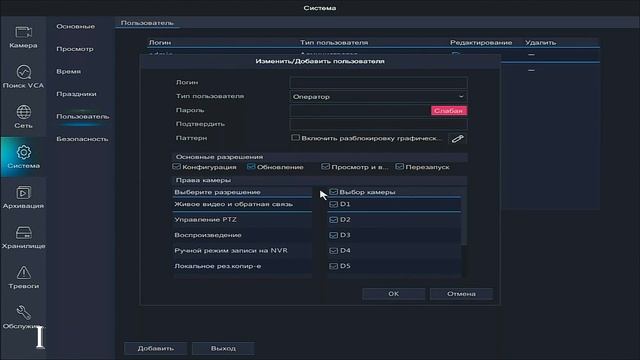Image resolution: width=640 pixels, height=360 pixels.
Task: Toggle the Обновление permission checkbox
Action: coord(251,167)
